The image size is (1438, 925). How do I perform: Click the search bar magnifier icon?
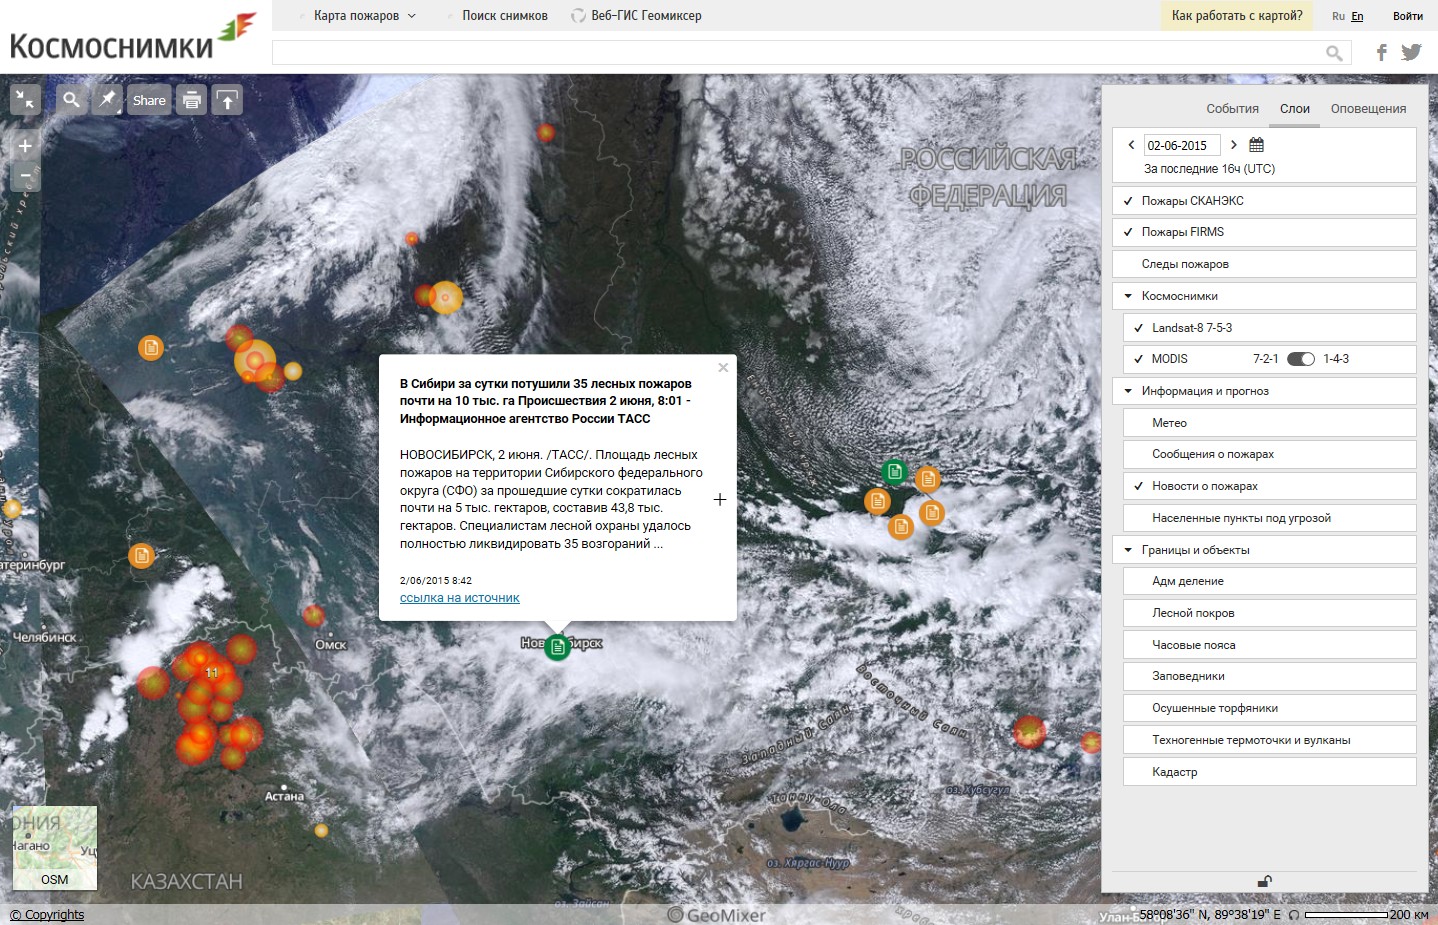(x=1334, y=53)
